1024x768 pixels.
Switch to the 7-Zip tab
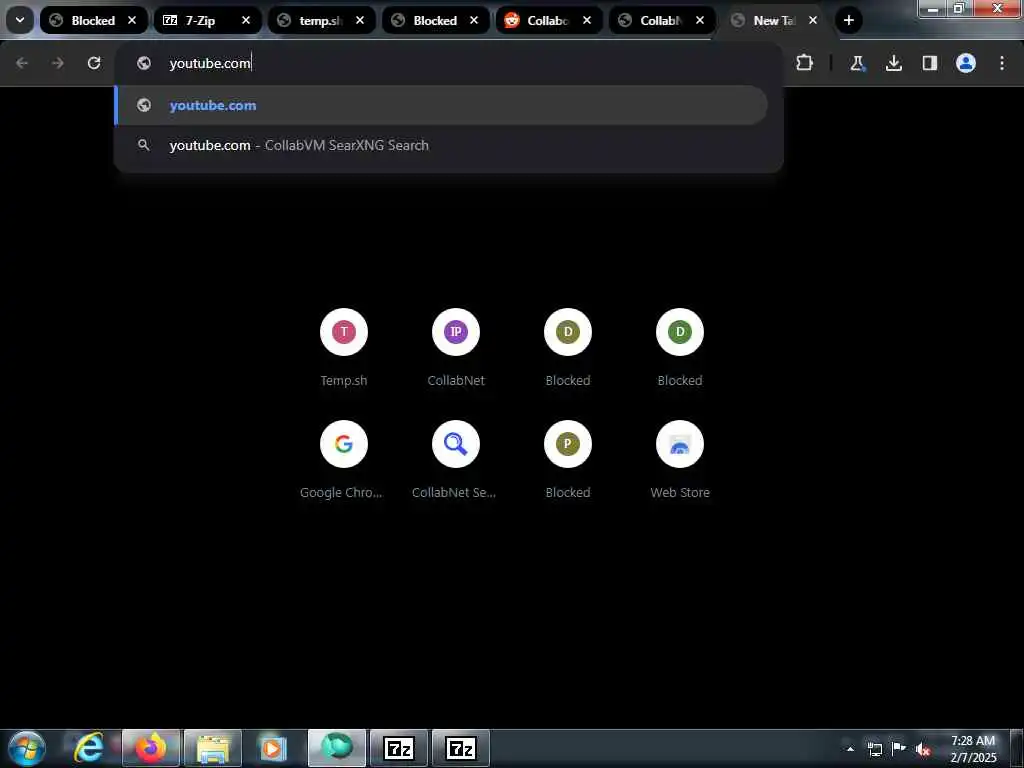pos(208,20)
